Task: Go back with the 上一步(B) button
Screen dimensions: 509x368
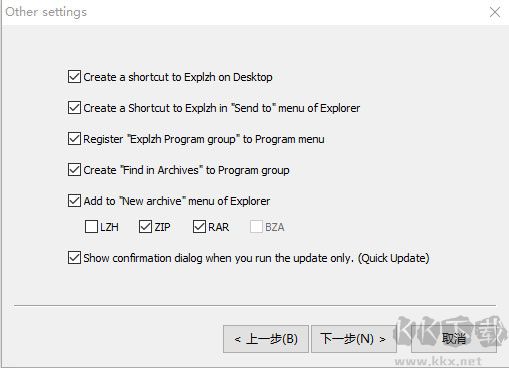Action: 266,339
